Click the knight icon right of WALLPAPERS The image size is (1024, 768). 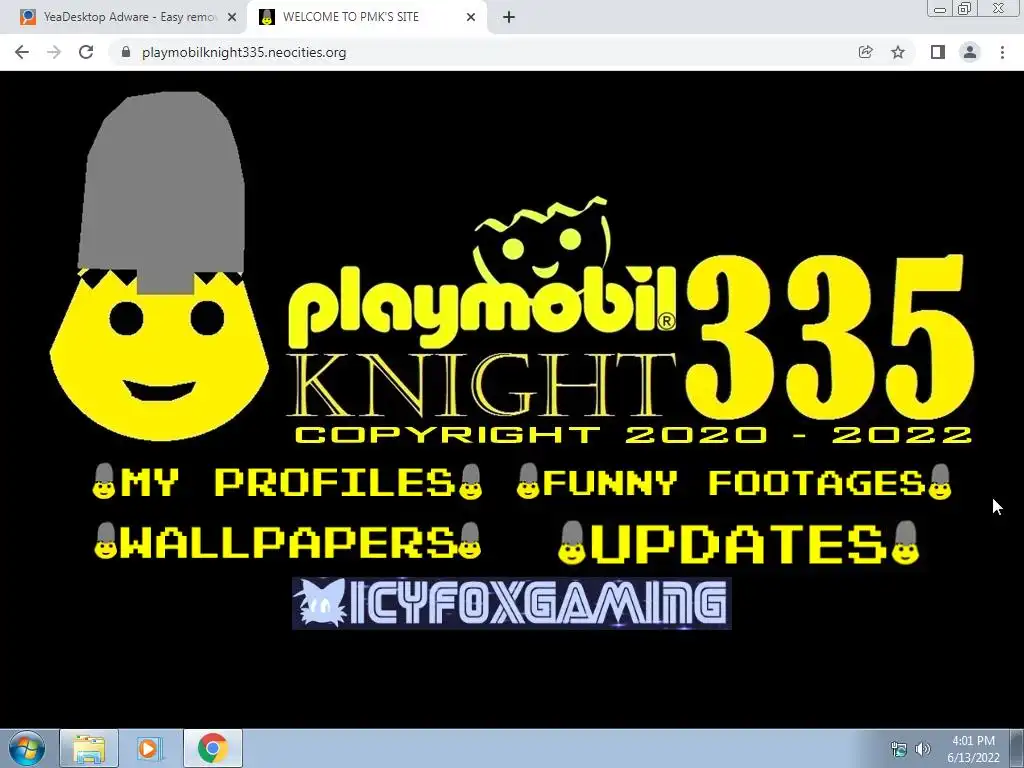[470, 541]
